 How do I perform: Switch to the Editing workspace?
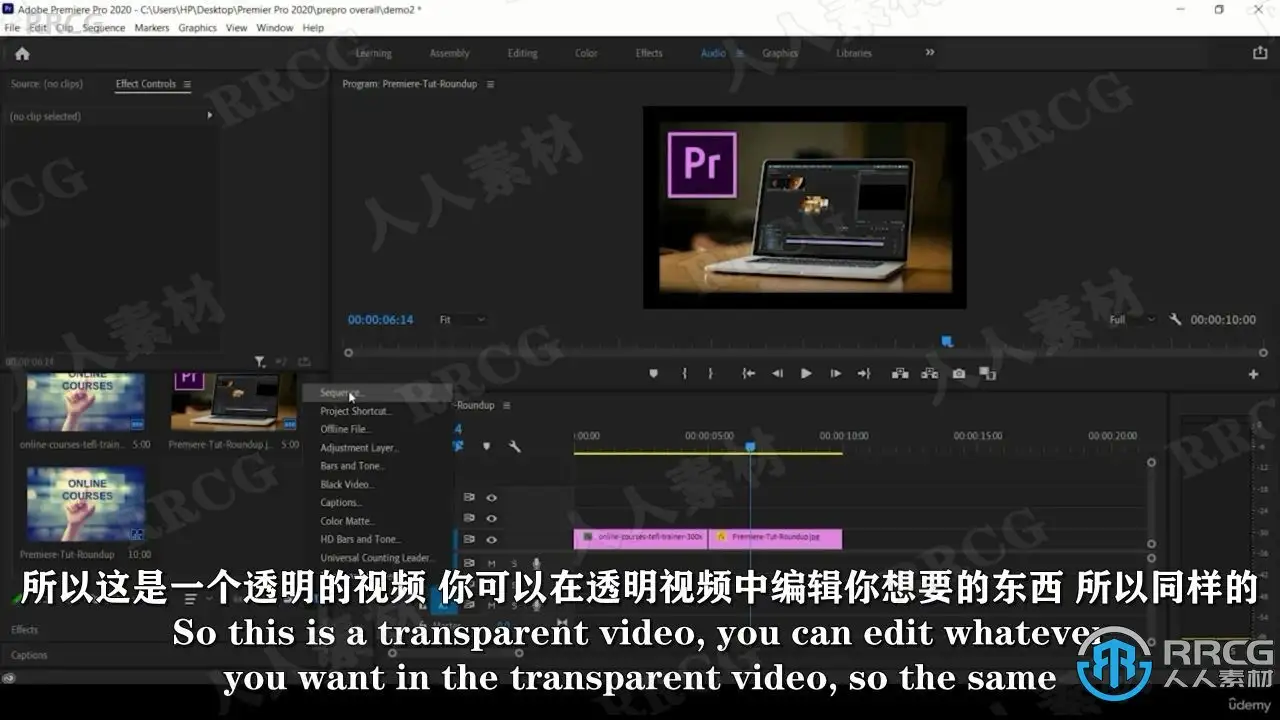click(x=522, y=53)
